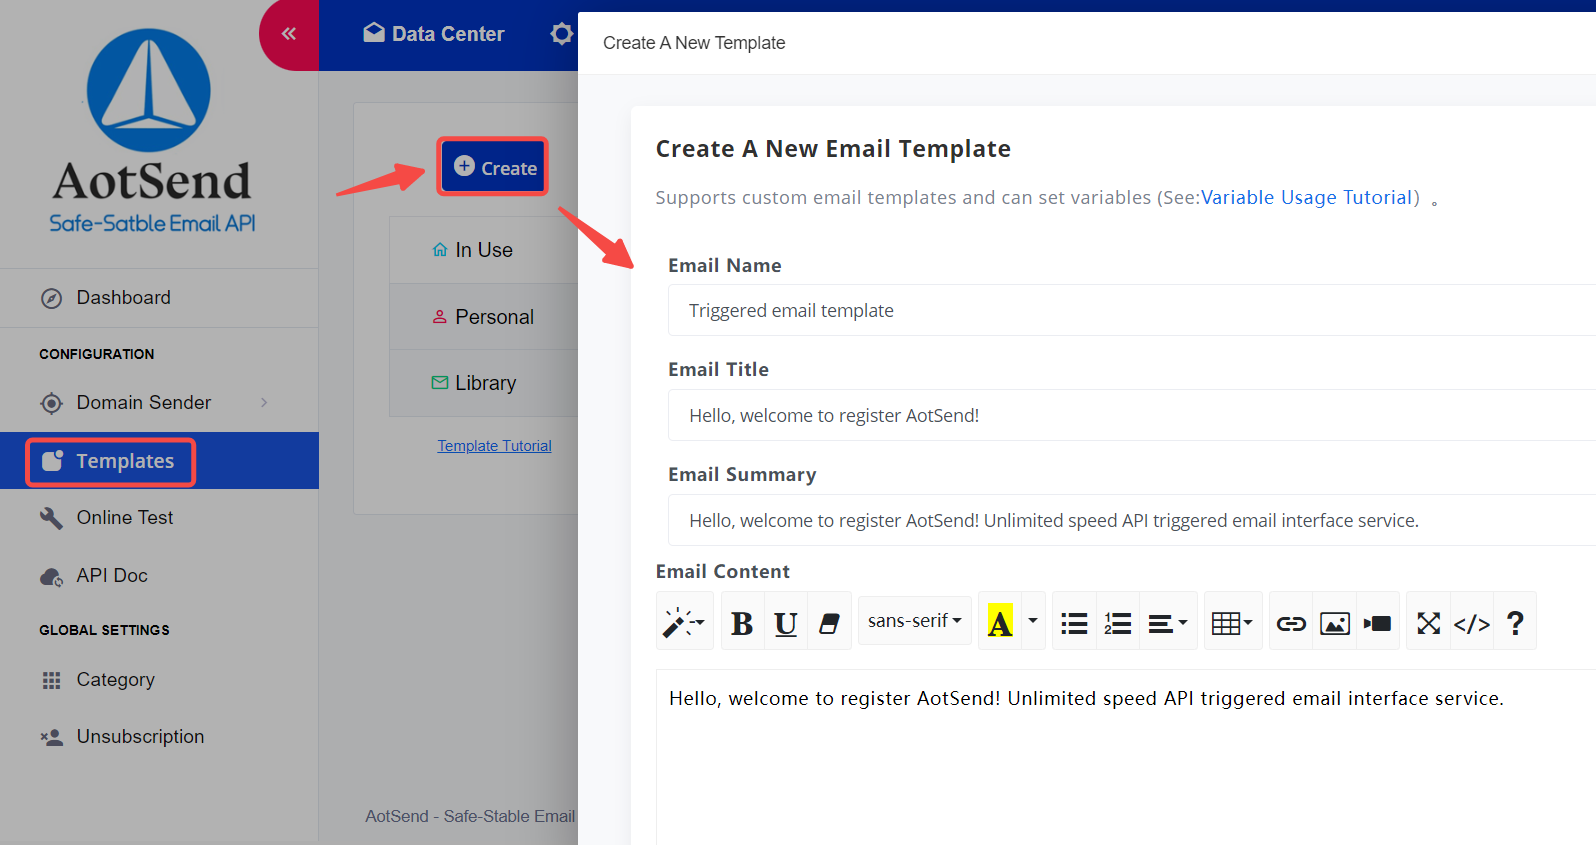Click the Email Title input field
This screenshot has height=845, width=1596.
(x=1132, y=416)
